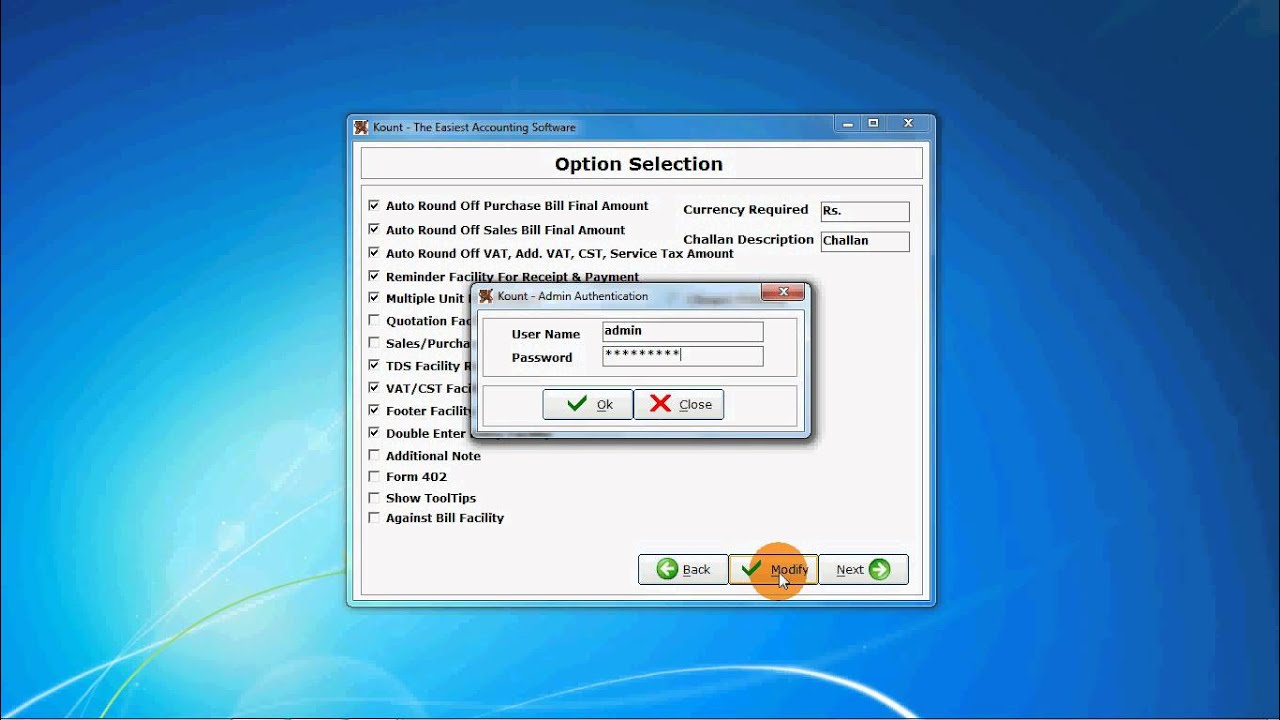Click the Currency Required label
The image size is (1280, 720).
click(746, 209)
